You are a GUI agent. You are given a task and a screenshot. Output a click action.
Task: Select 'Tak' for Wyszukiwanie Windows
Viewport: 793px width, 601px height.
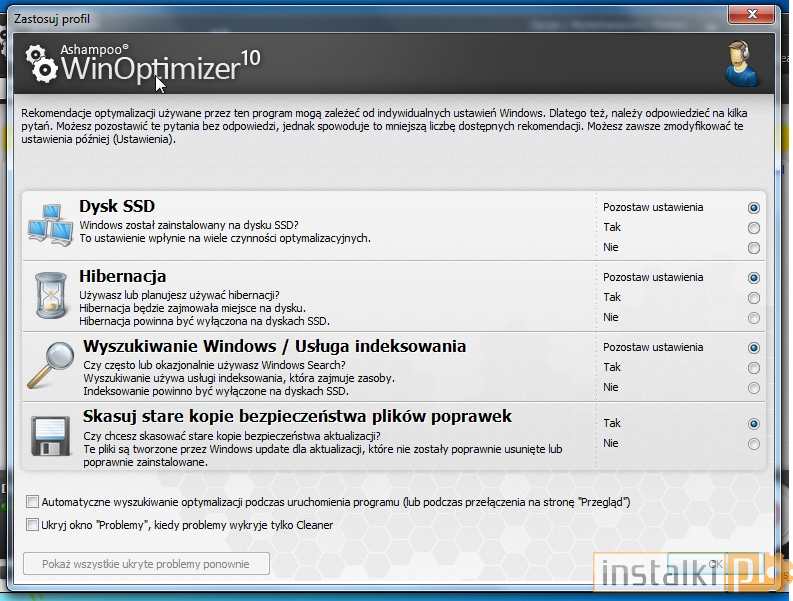point(754,368)
